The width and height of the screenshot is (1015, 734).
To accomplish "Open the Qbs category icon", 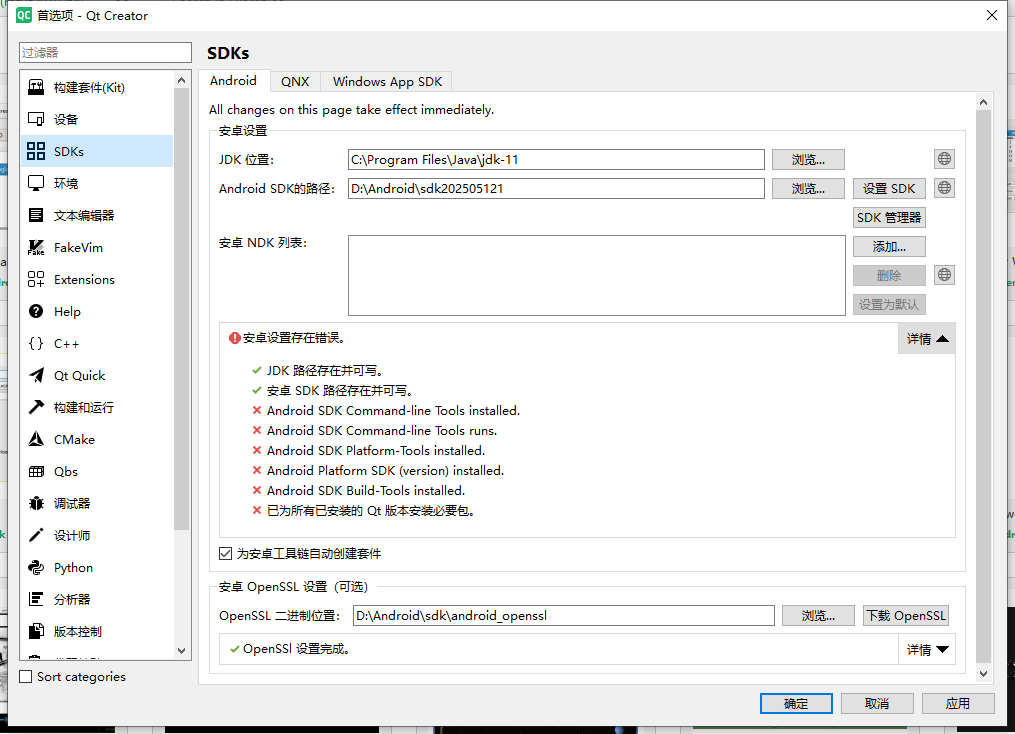I will (x=36, y=471).
